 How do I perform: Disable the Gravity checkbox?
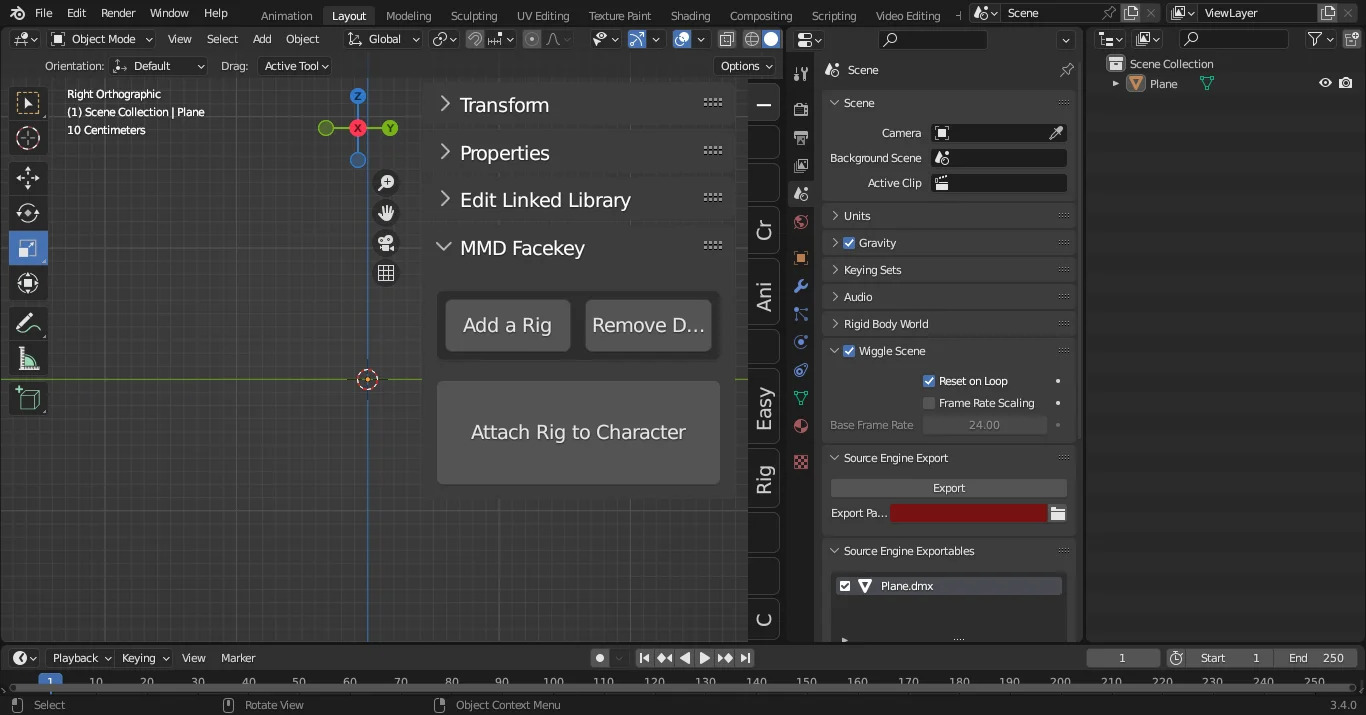[x=849, y=243]
